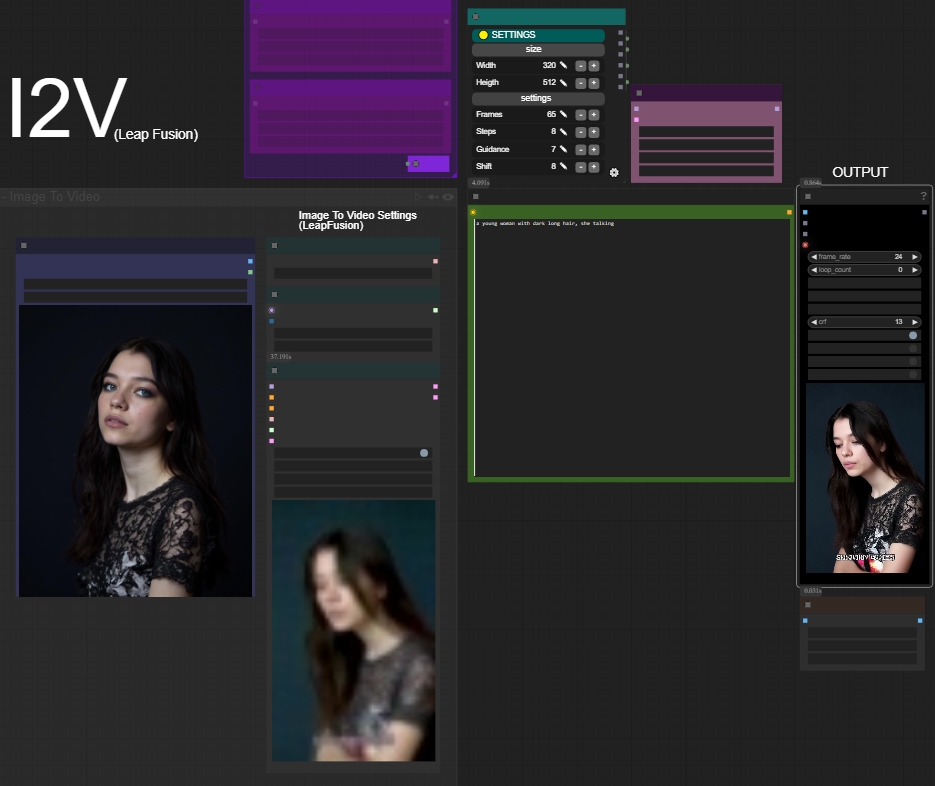Click the bypass icon in Image To Video group header

[x=433, y=197]
